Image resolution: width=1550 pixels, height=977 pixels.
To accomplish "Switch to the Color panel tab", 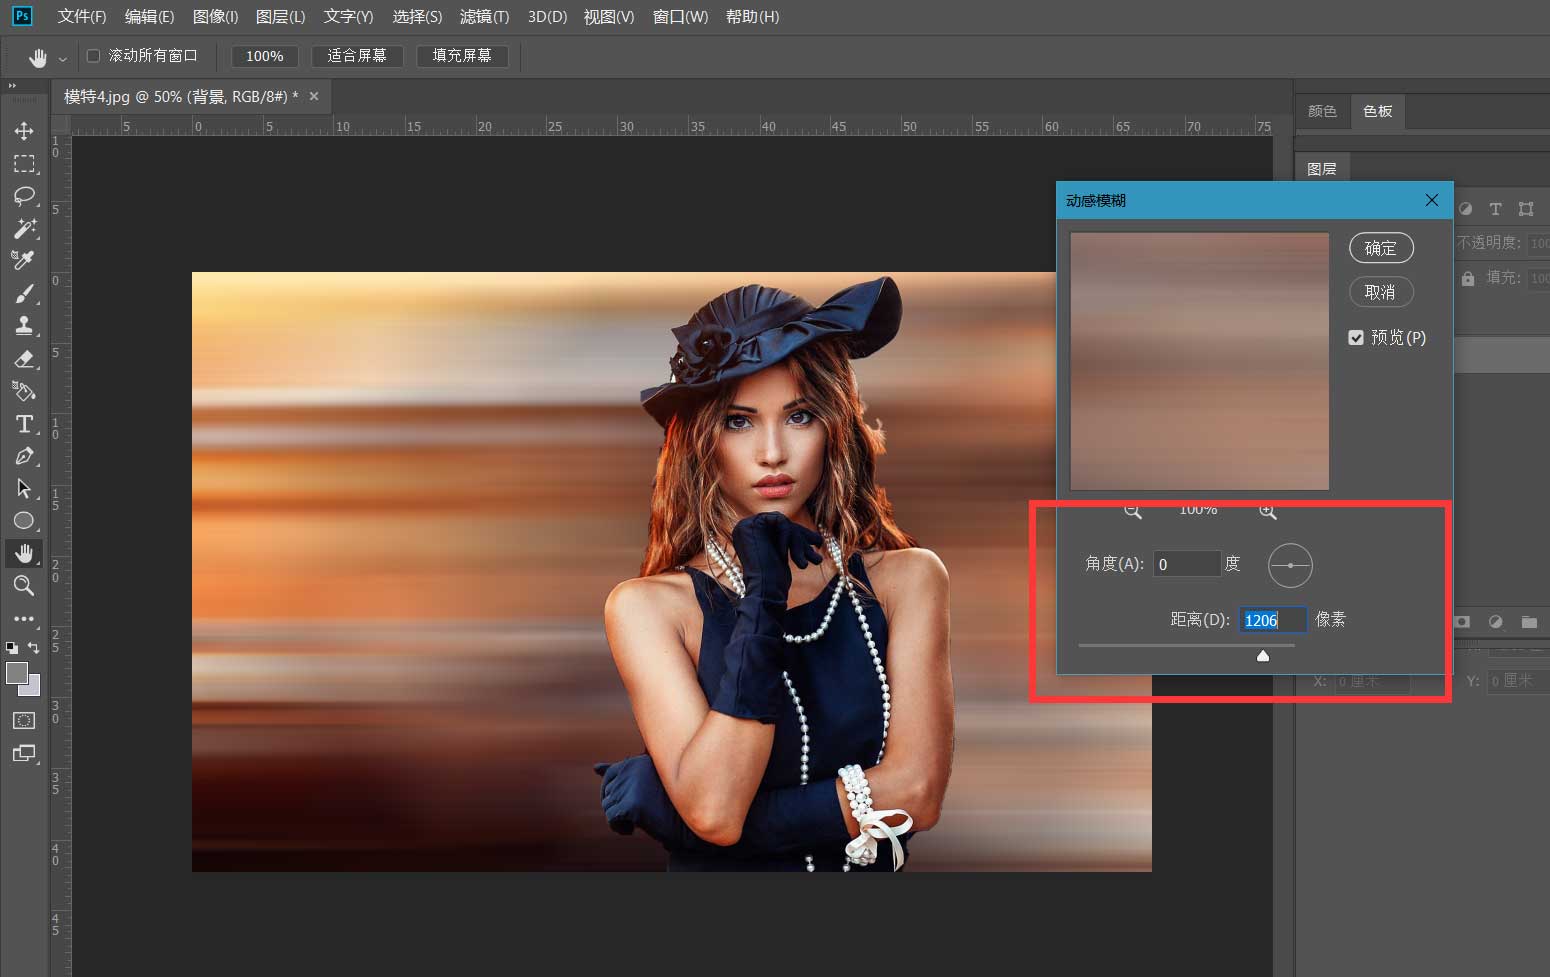I will click(x=1322, y=111).
